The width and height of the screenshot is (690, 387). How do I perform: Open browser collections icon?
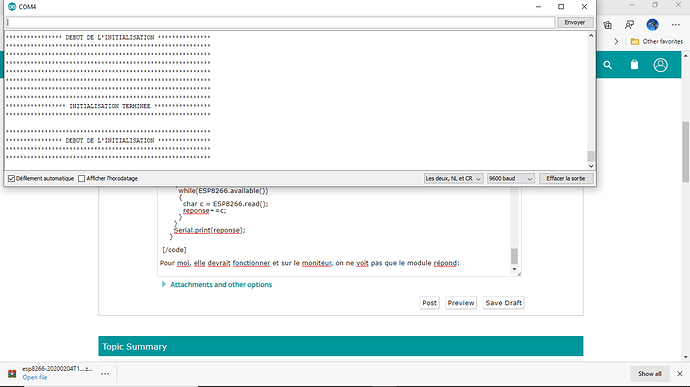click(608, 25)
